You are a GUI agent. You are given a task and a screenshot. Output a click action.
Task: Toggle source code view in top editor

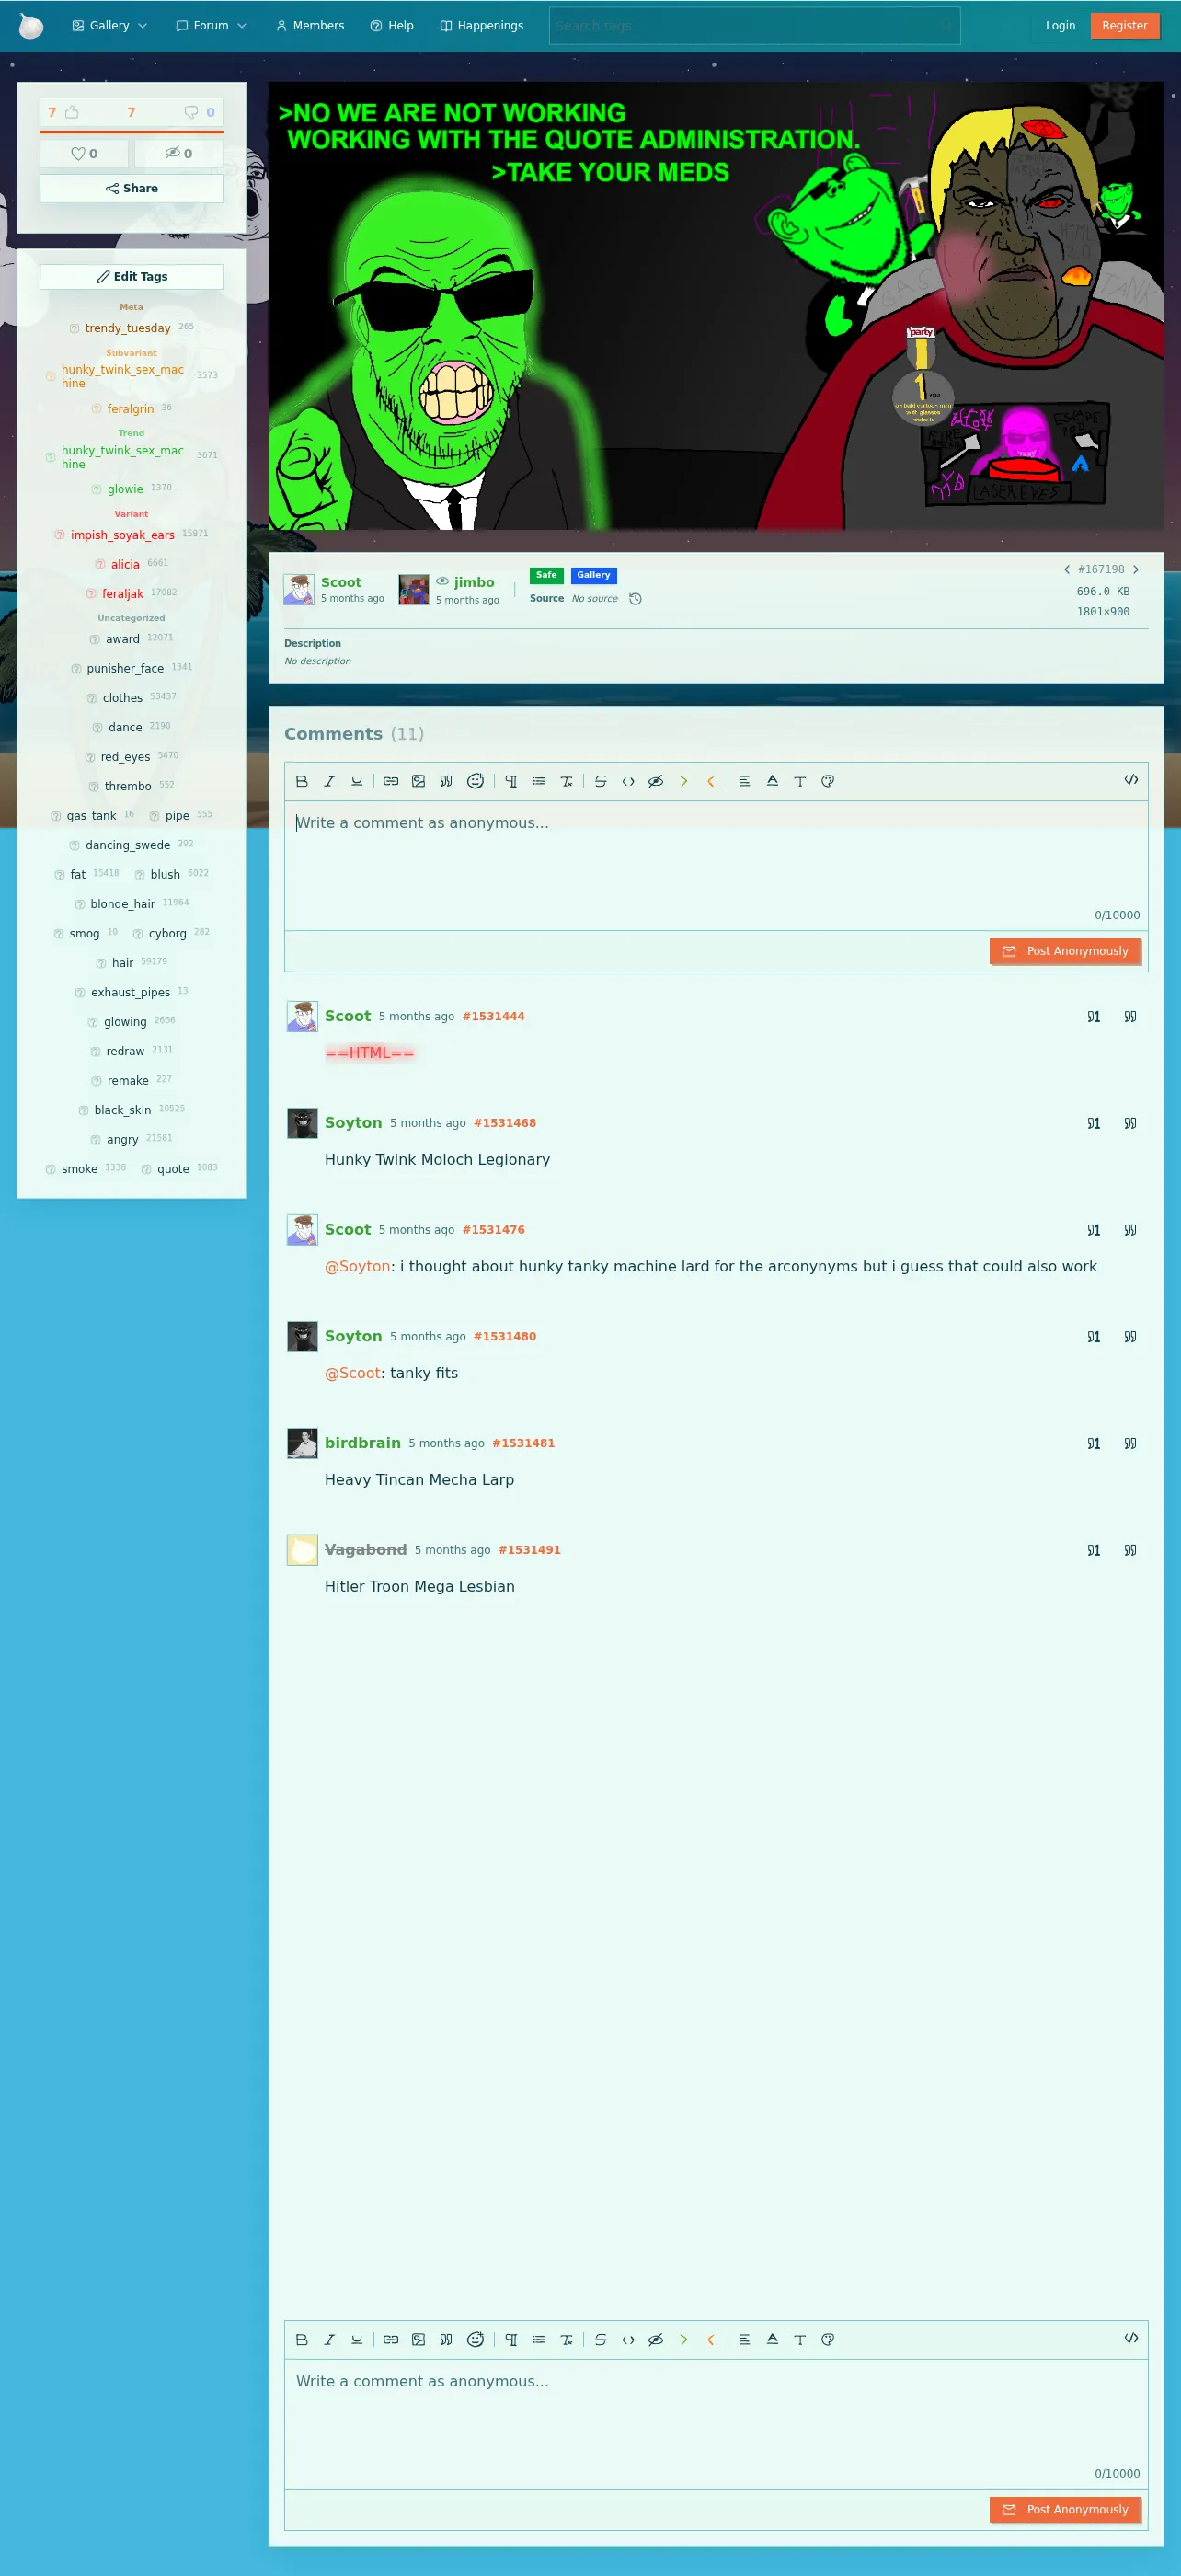tap(1131, 780)
